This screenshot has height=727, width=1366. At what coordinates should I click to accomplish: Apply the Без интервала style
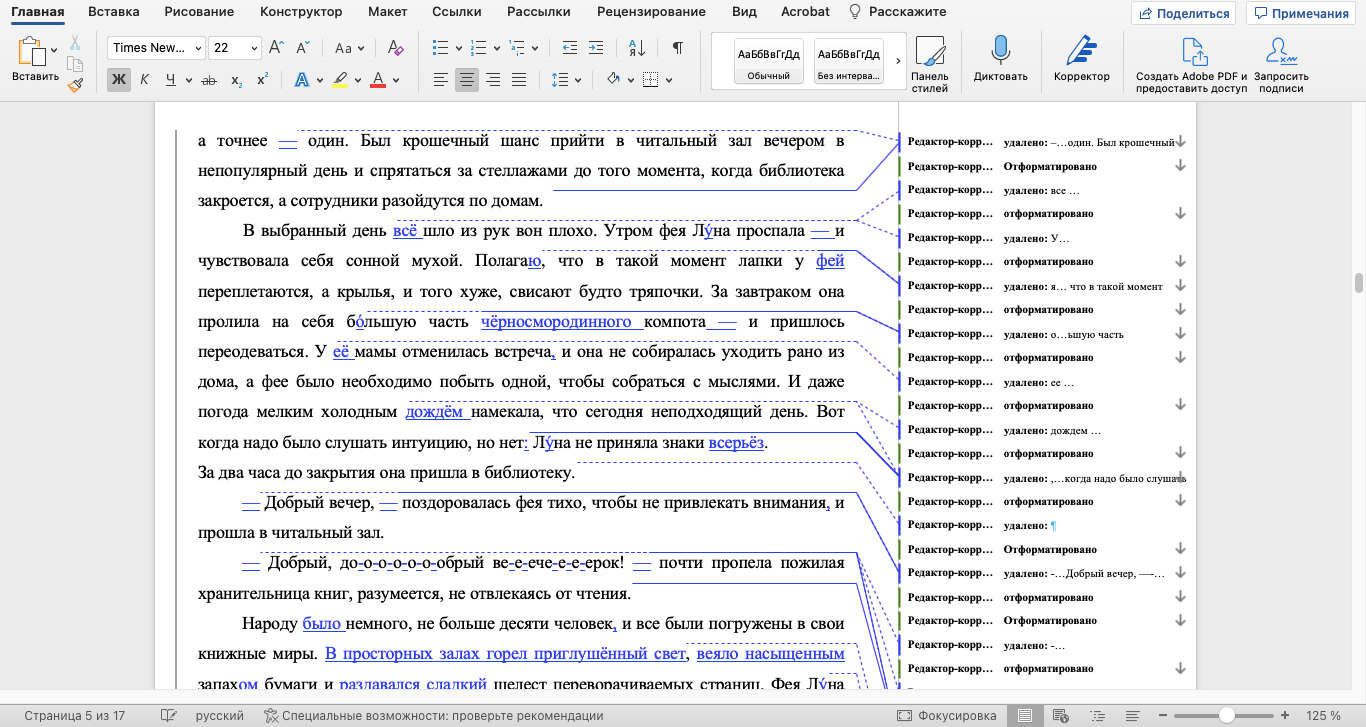click(x=849, y=62)
